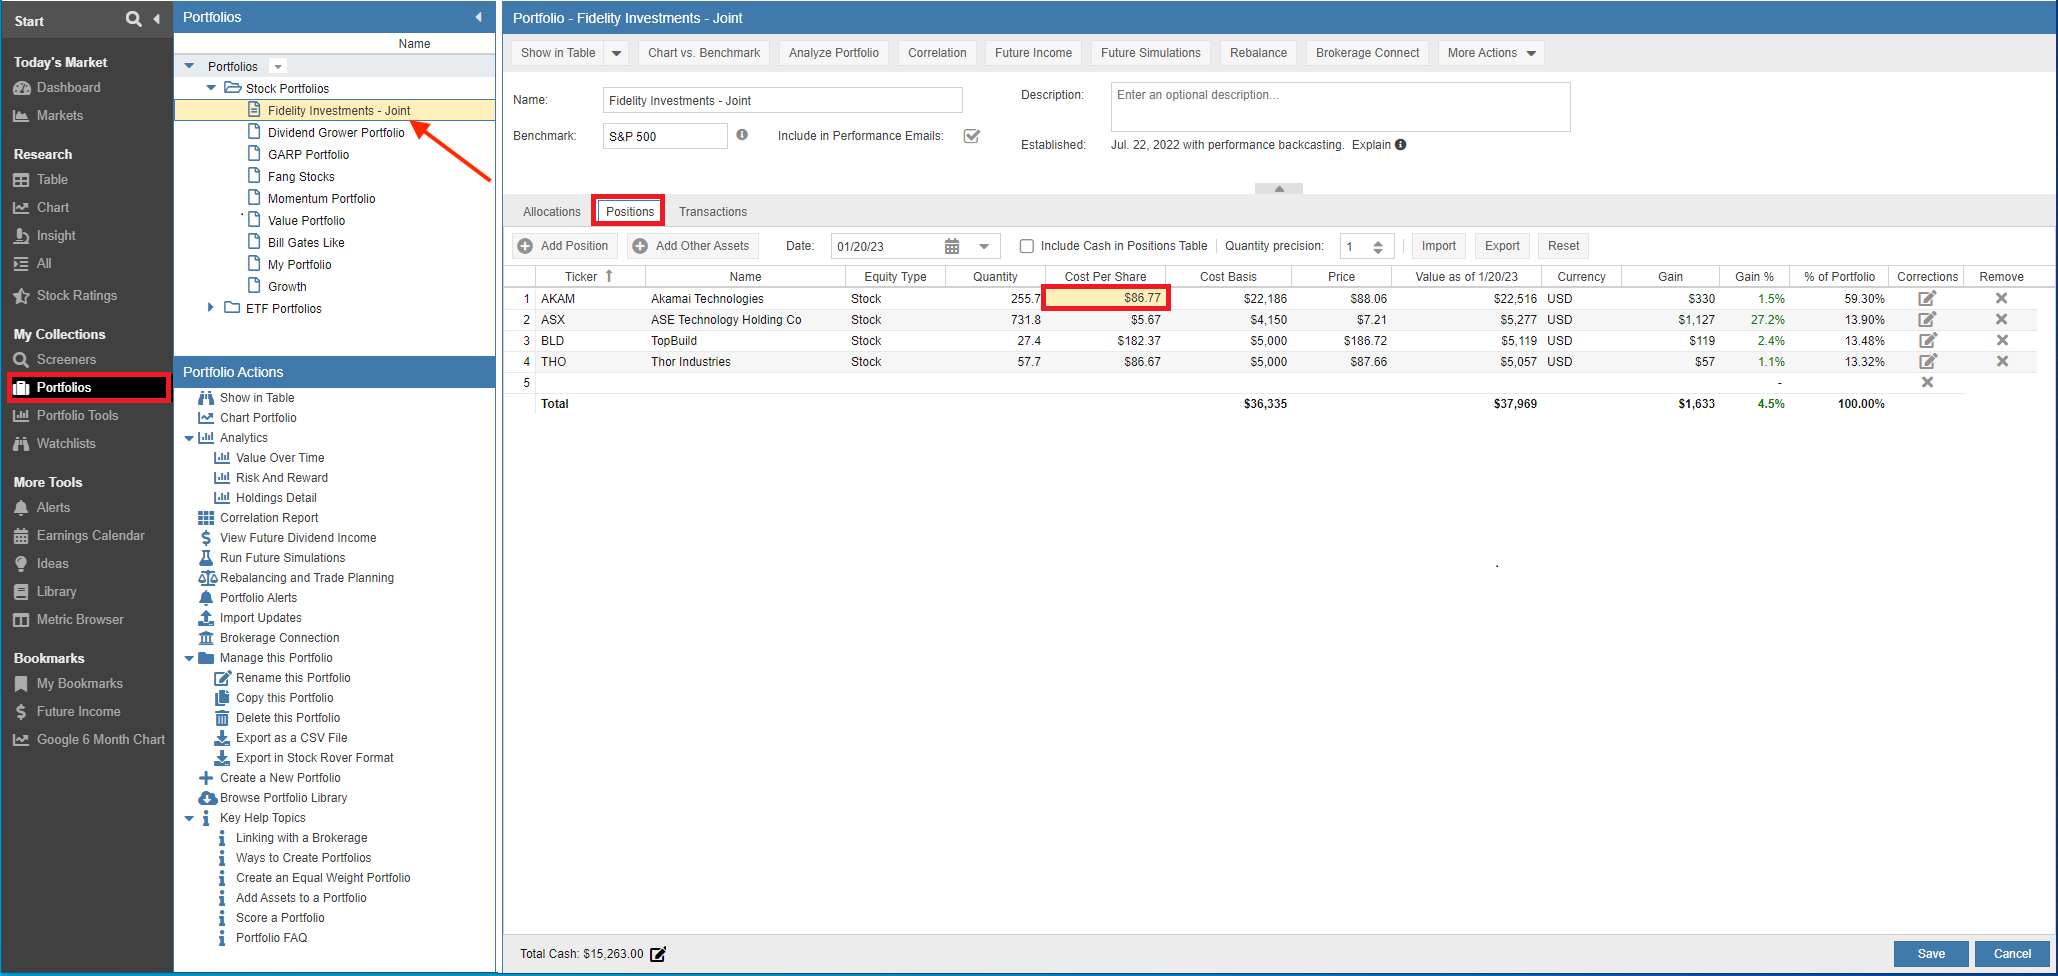2058x976 pixels.
Task: Remove the THO position
Action: click(2001, 361)
